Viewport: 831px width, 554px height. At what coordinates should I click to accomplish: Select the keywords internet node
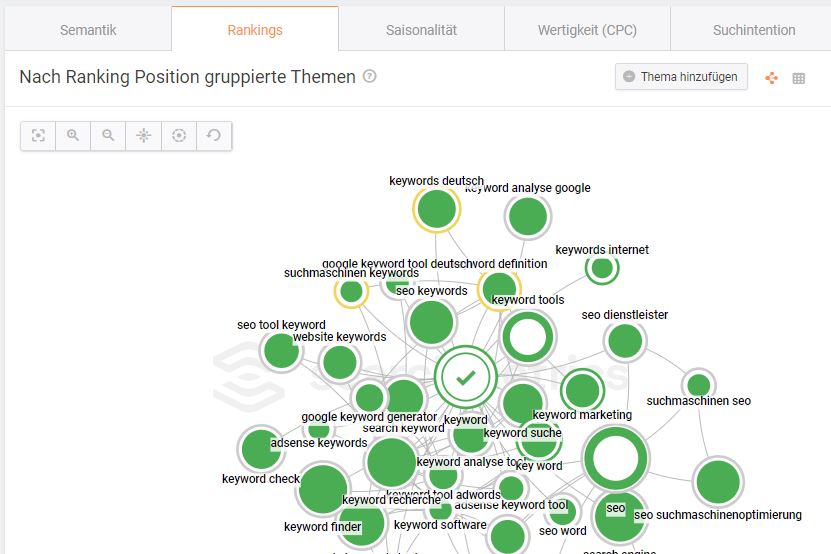(x=602, y=268)
